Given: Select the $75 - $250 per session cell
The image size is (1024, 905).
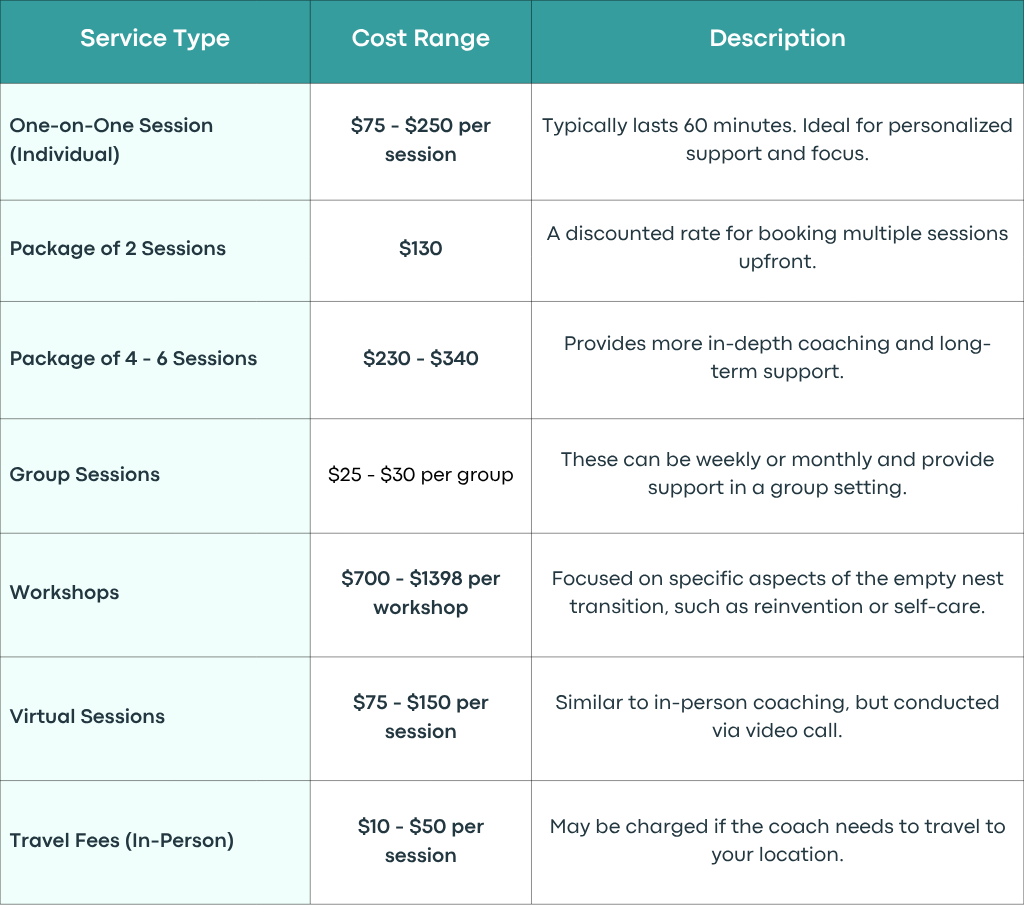Looking at the screenshot, I should (x=421, y=140).
